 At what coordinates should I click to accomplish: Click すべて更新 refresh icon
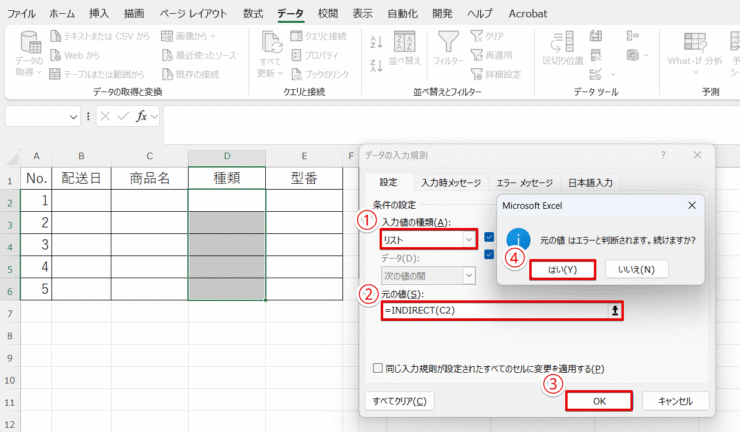tap(271, 42)
